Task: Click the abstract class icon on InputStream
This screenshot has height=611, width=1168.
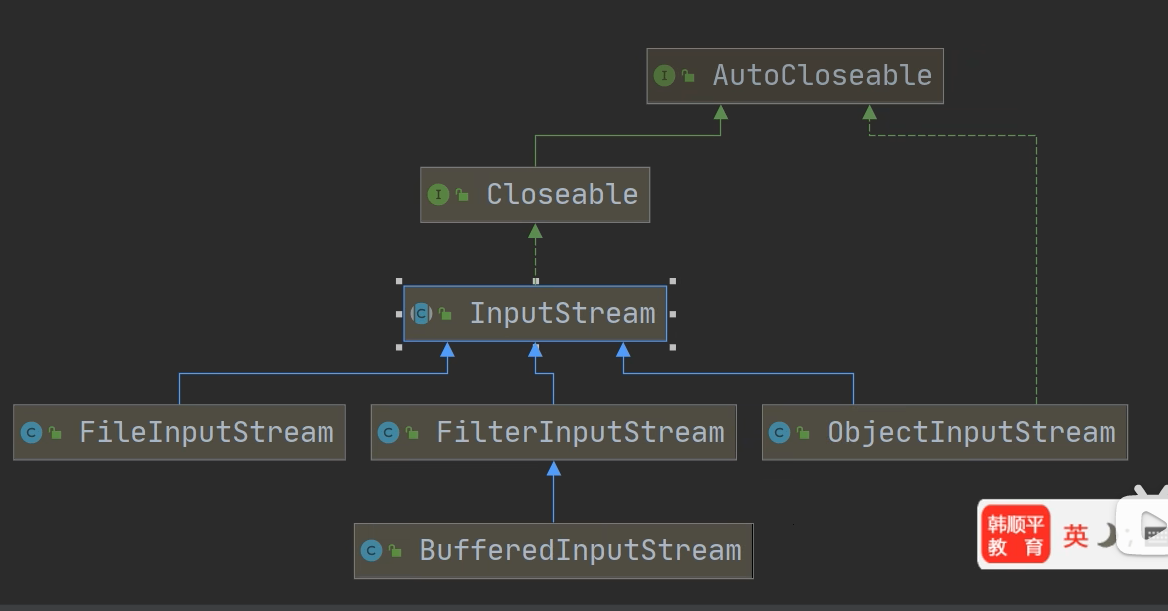Action: click(421, 314)
